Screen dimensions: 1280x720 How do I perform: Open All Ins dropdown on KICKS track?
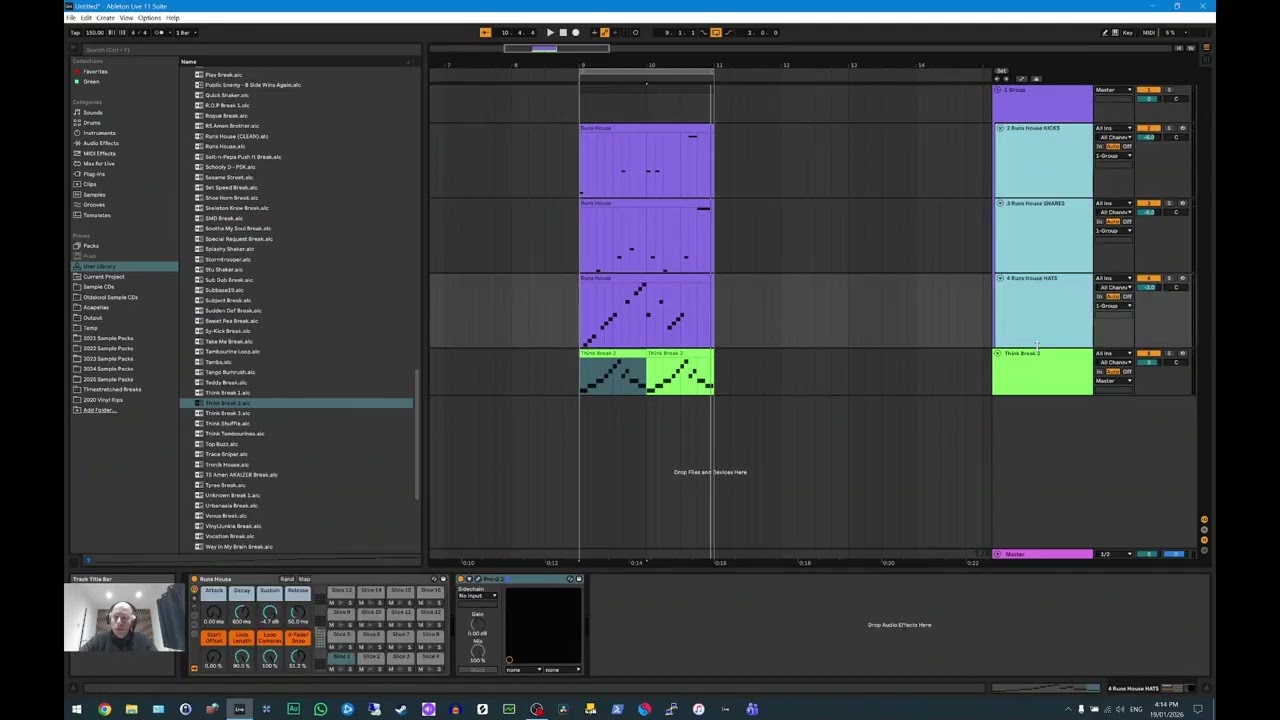1113,128
